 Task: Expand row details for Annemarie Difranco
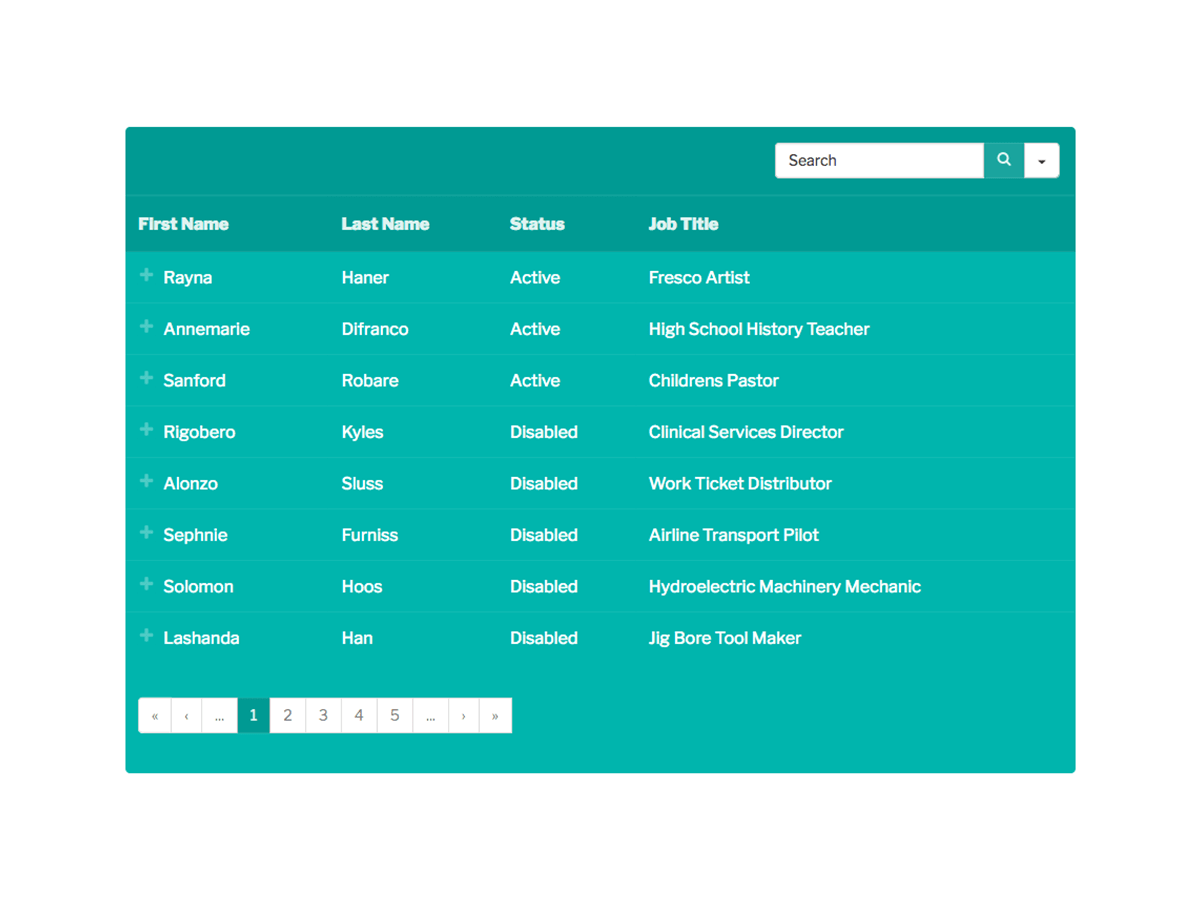point(146,327)
